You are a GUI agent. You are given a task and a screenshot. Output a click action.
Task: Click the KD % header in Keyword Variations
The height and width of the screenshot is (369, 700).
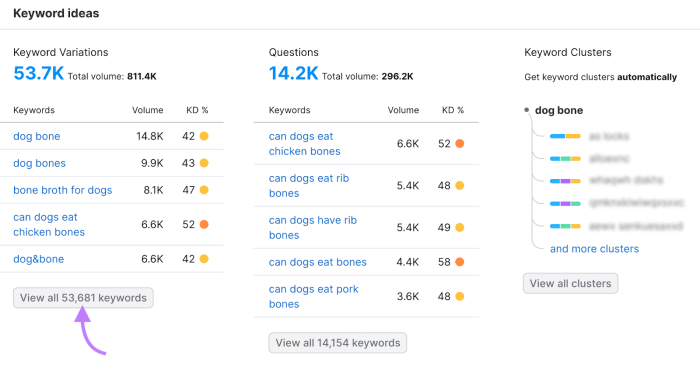[x=197, y=110]
